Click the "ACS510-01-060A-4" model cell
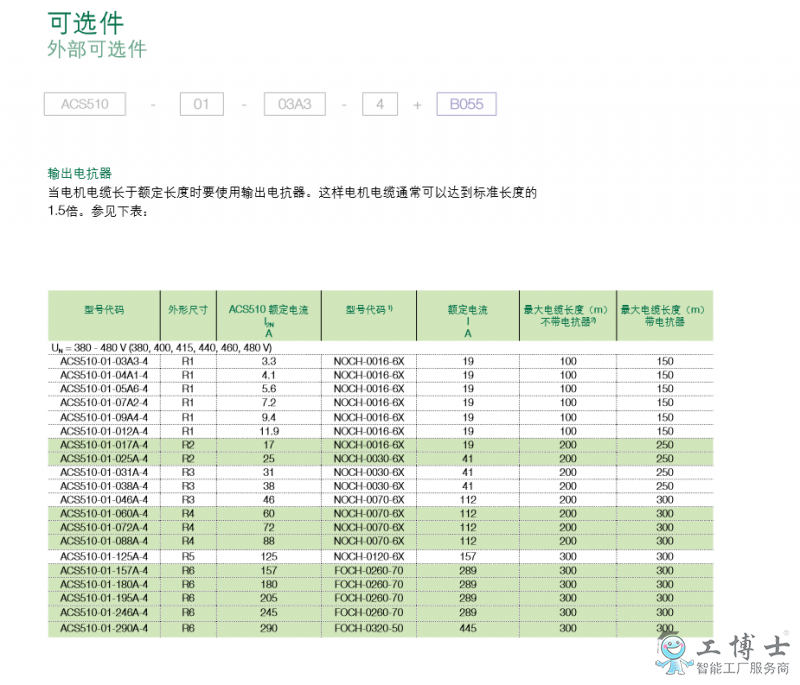The image size is (800, 685). 104,514
